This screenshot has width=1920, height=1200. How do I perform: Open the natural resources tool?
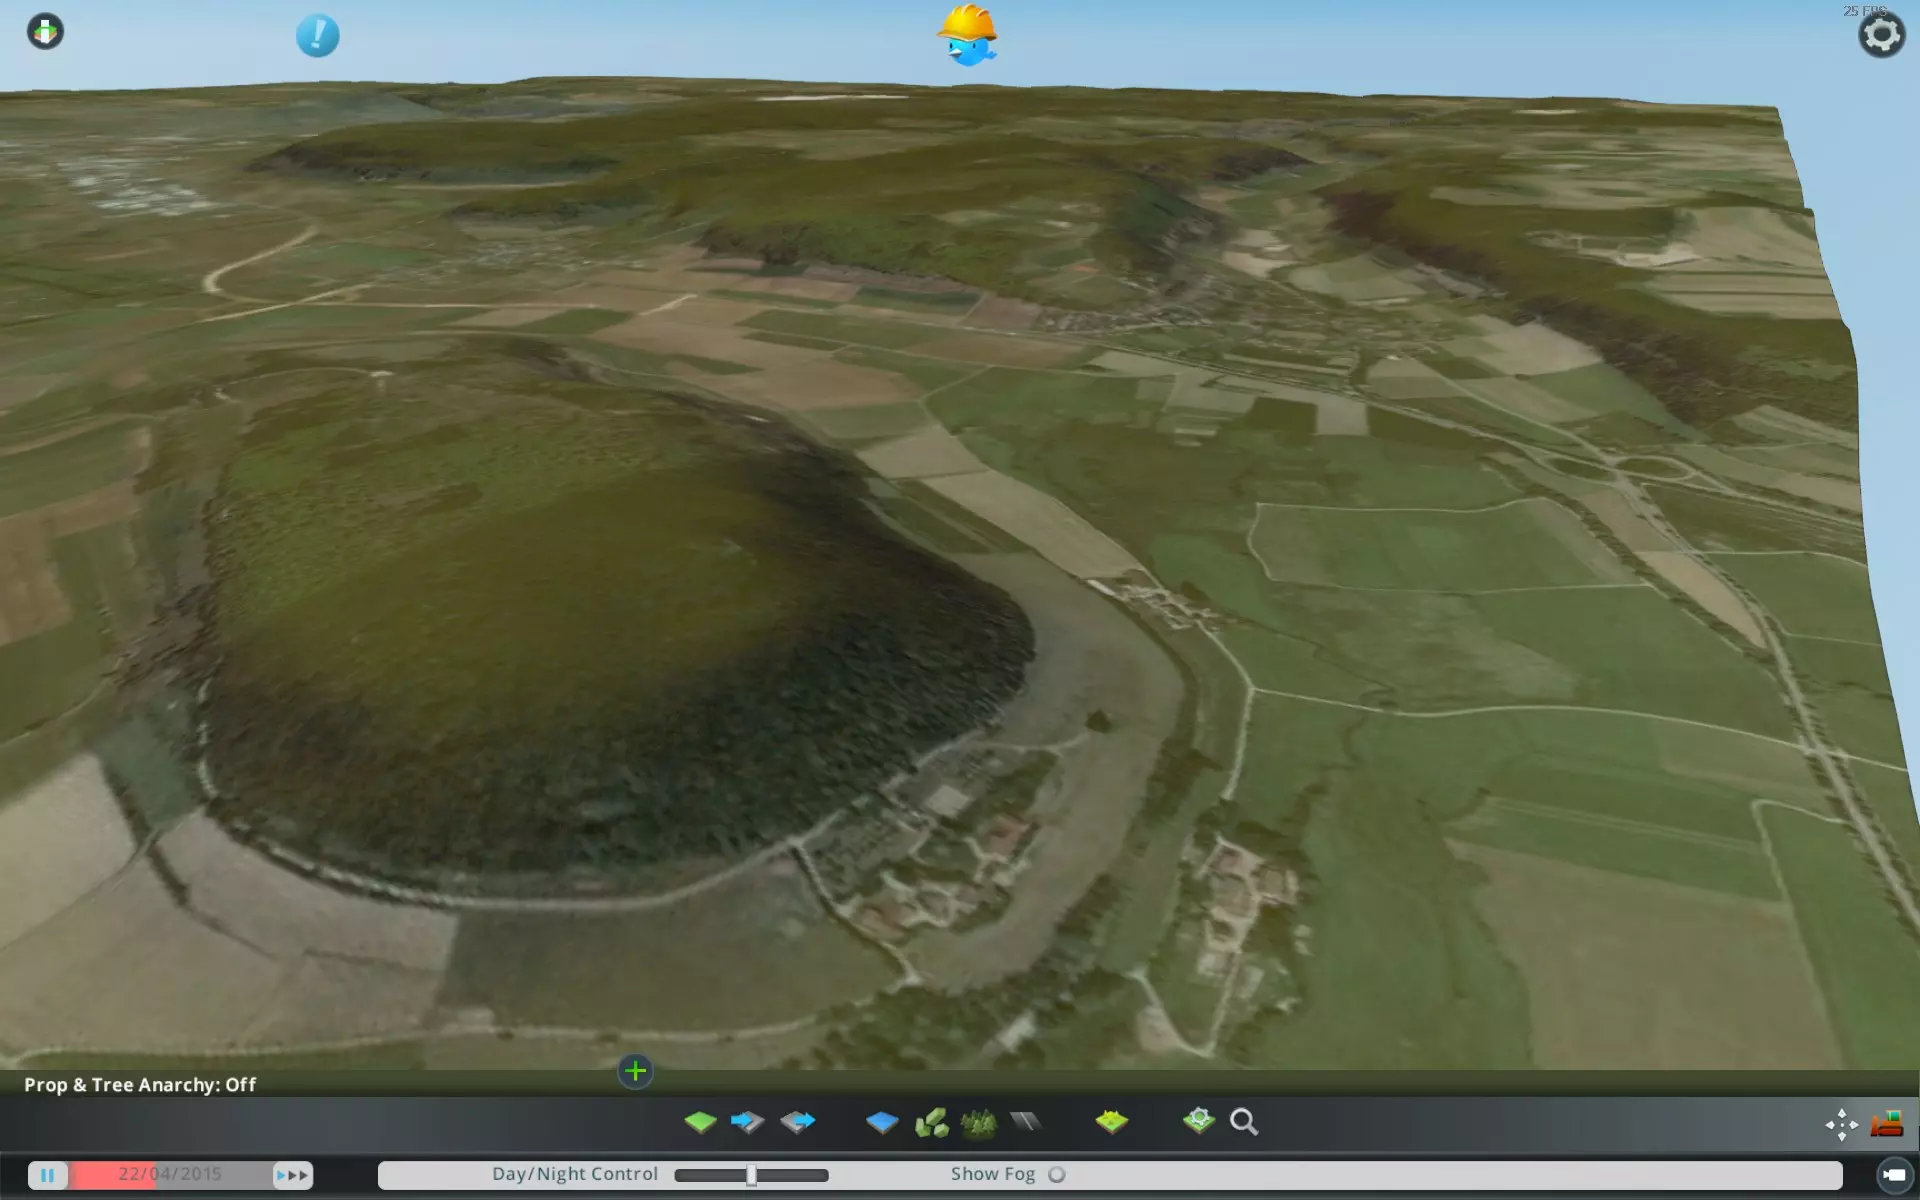click(x=931, y=1122)
